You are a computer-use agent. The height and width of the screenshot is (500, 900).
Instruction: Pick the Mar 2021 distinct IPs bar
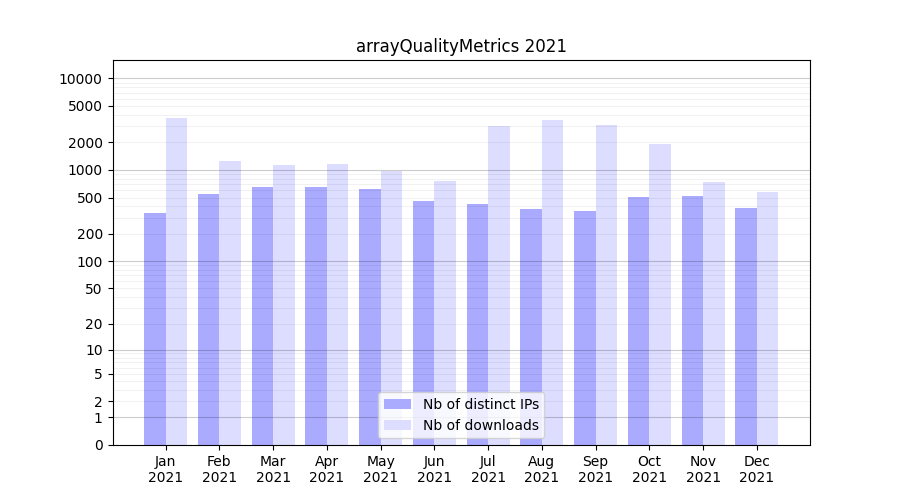(263, 315)
